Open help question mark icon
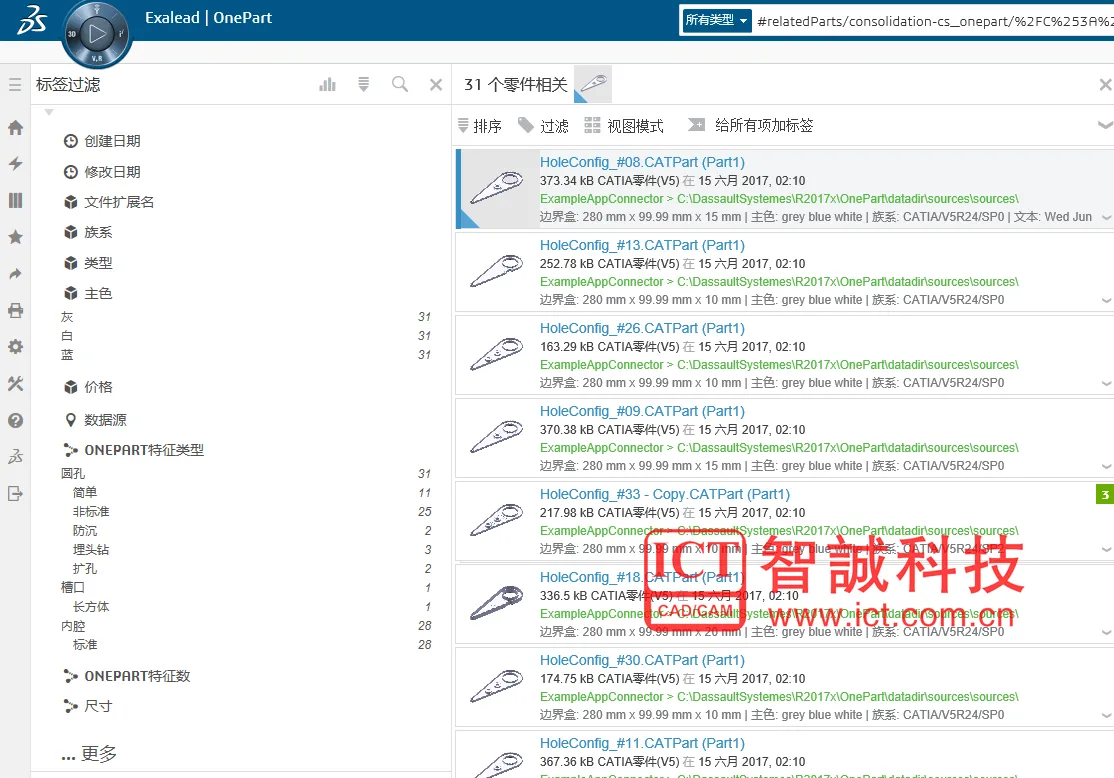The height and width of the screenshot is (778, 1114). coord(15,421)
